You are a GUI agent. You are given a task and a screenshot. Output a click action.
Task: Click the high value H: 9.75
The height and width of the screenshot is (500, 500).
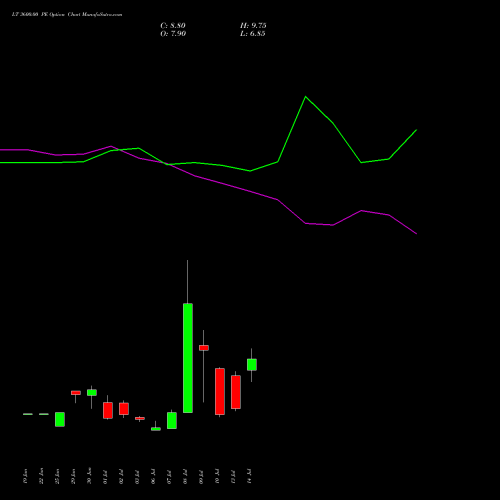tap(253, 26)
